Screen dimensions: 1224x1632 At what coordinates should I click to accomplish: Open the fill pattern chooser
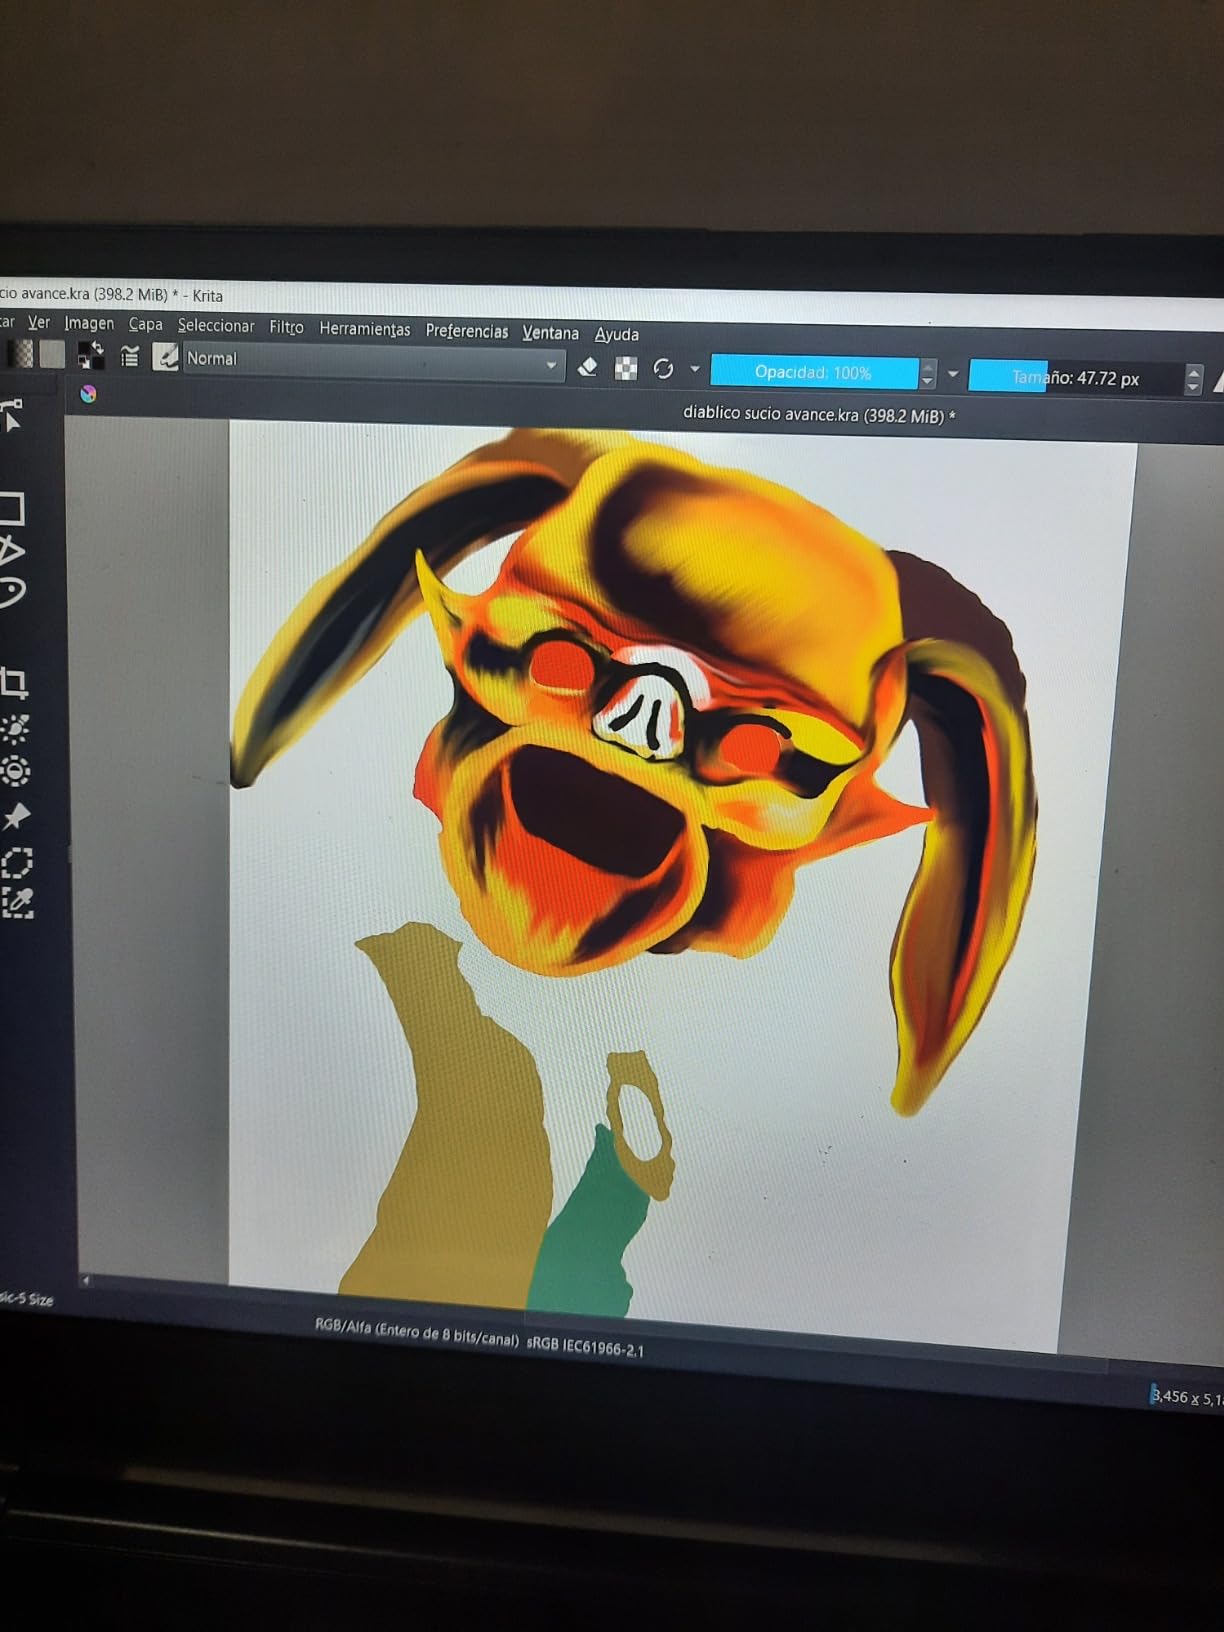(52, 354)
